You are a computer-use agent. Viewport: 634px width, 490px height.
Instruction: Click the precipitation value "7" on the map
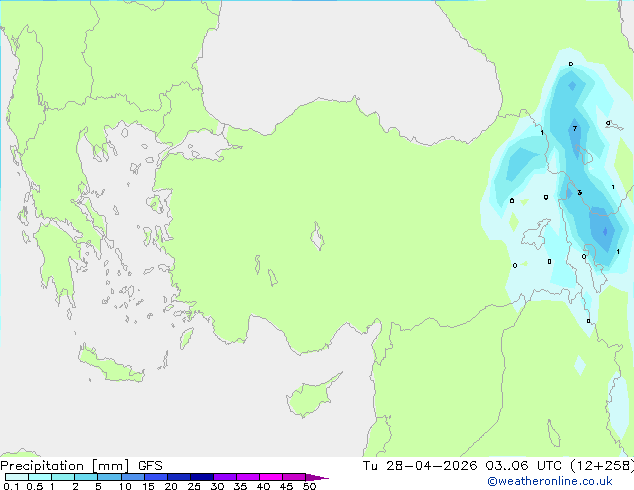click(x=575, y=129)
